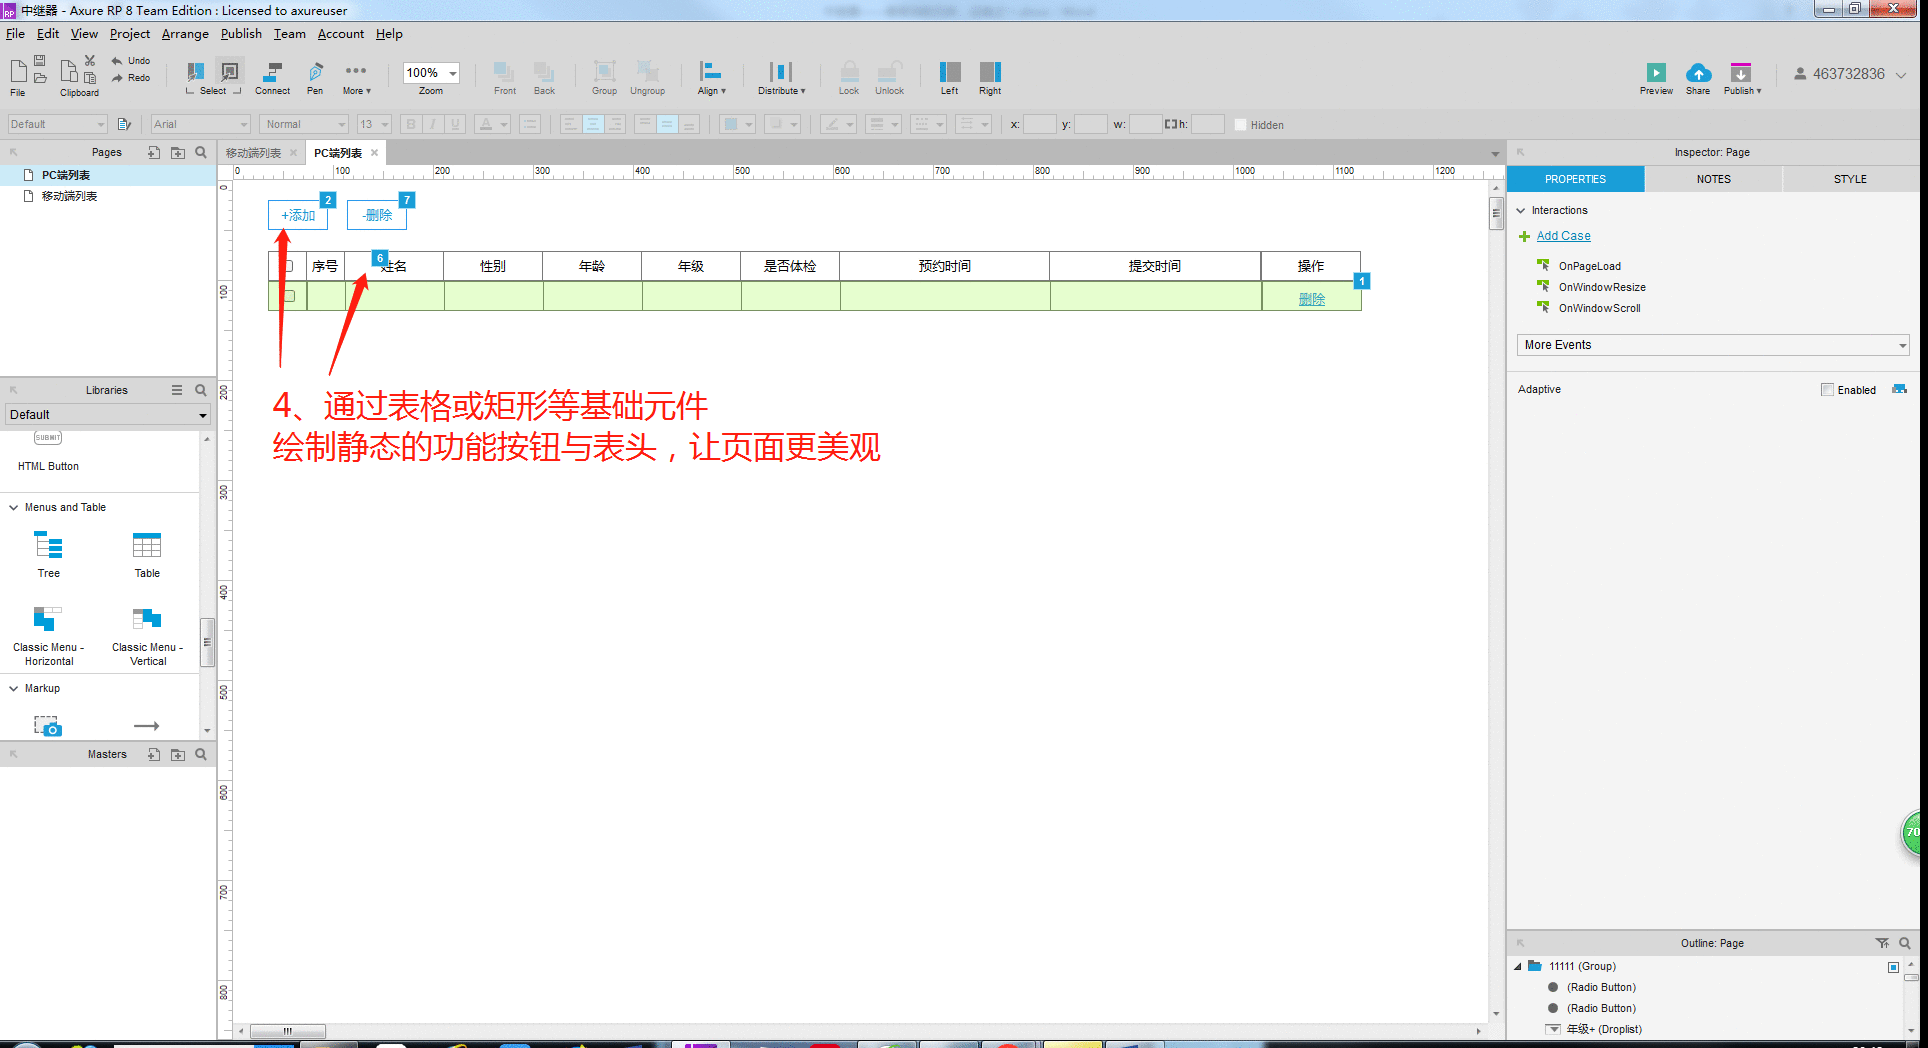Click the Add Case link
Screen dimensions: 1928x1048
coord(1563,236)
